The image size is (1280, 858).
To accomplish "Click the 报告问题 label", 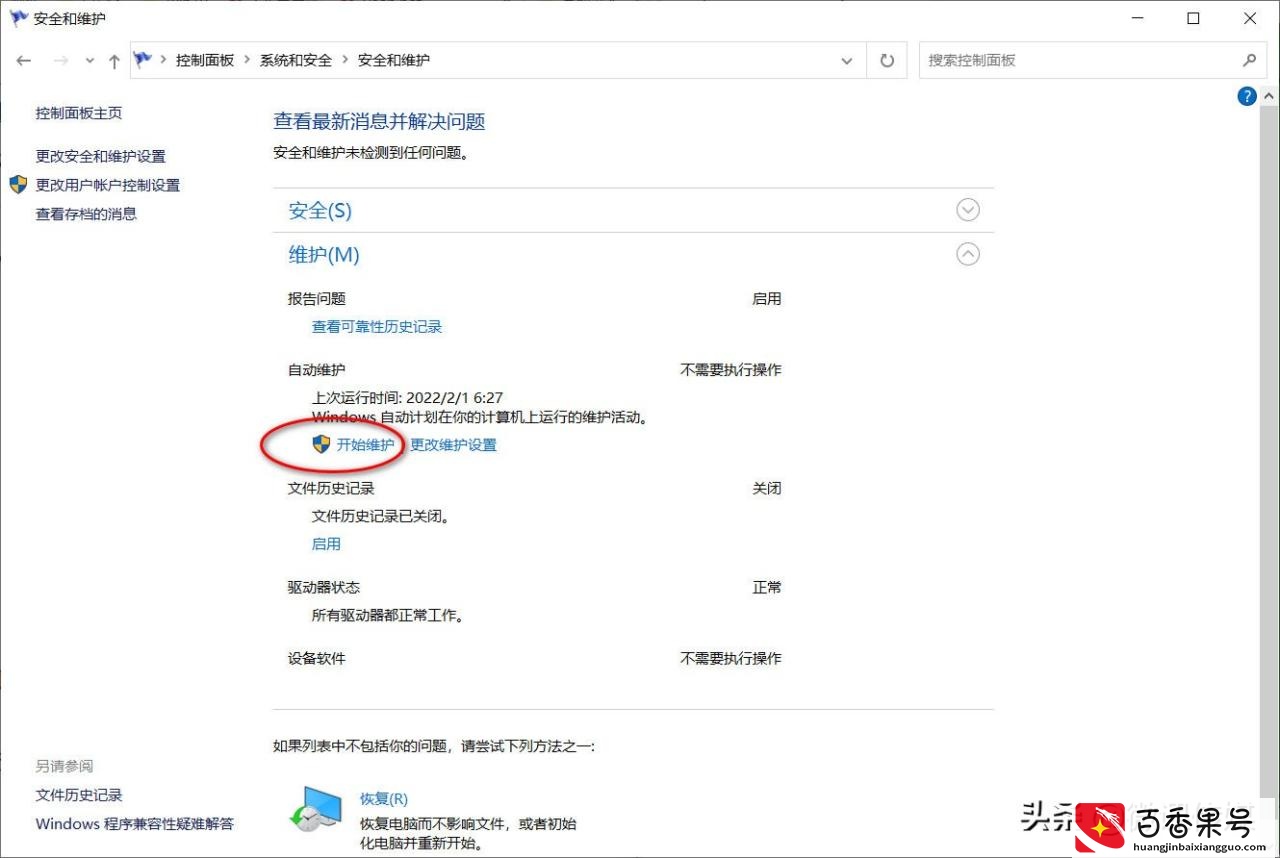I will [317, 298].
